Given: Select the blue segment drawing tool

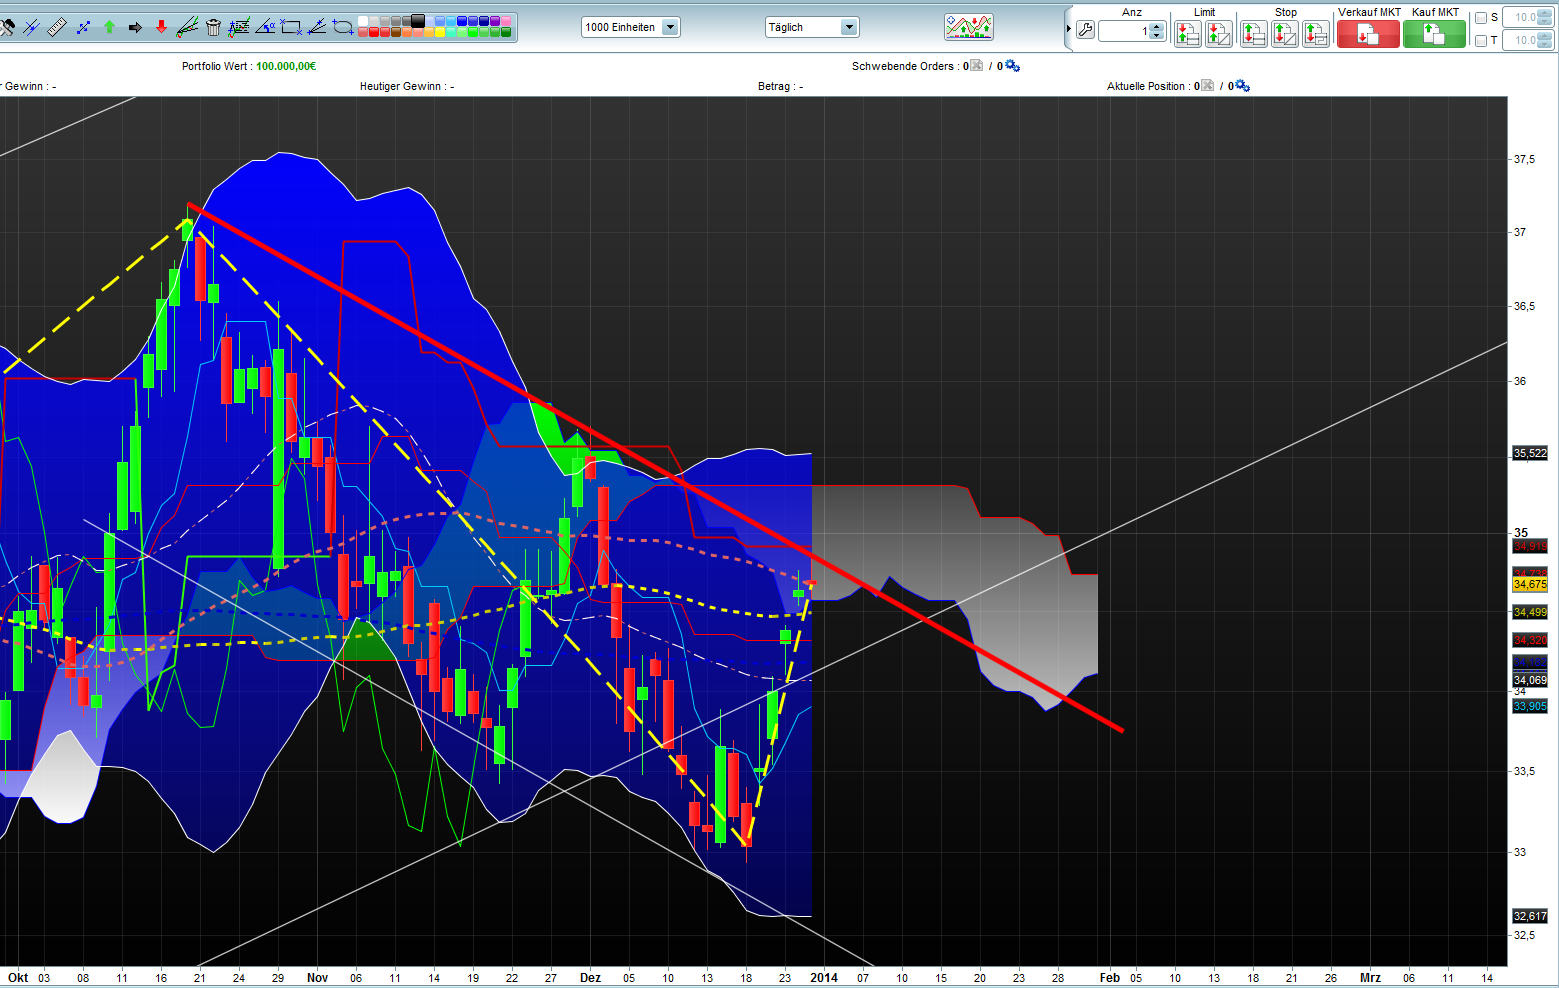Looking at the screenshot, I should click(83, 27).
